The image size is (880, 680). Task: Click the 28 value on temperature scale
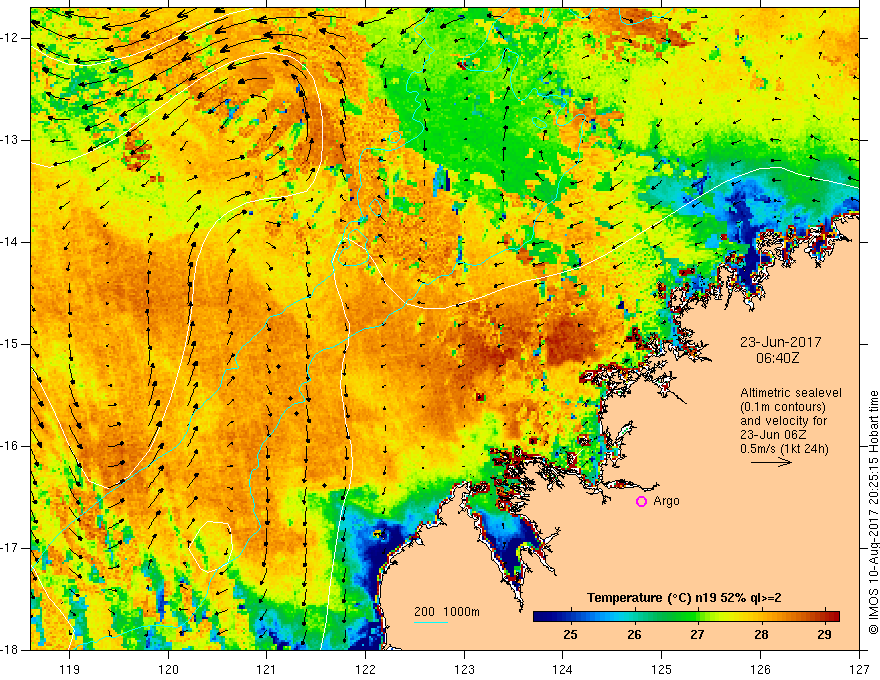[x=761, y=635]
